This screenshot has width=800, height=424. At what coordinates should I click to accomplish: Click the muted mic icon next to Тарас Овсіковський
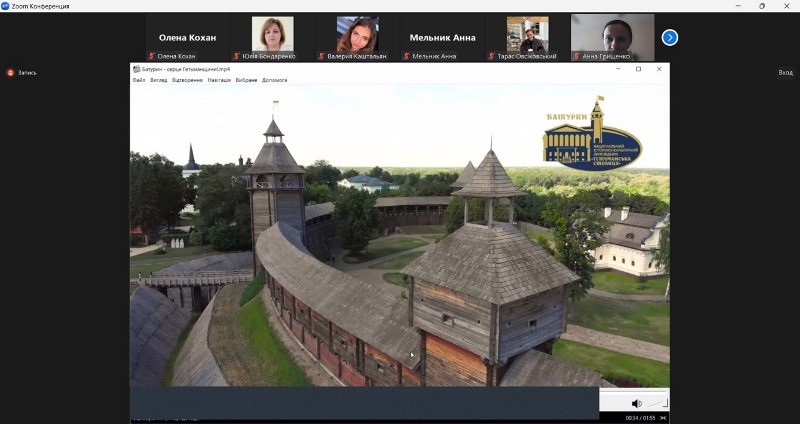[491, 56]
